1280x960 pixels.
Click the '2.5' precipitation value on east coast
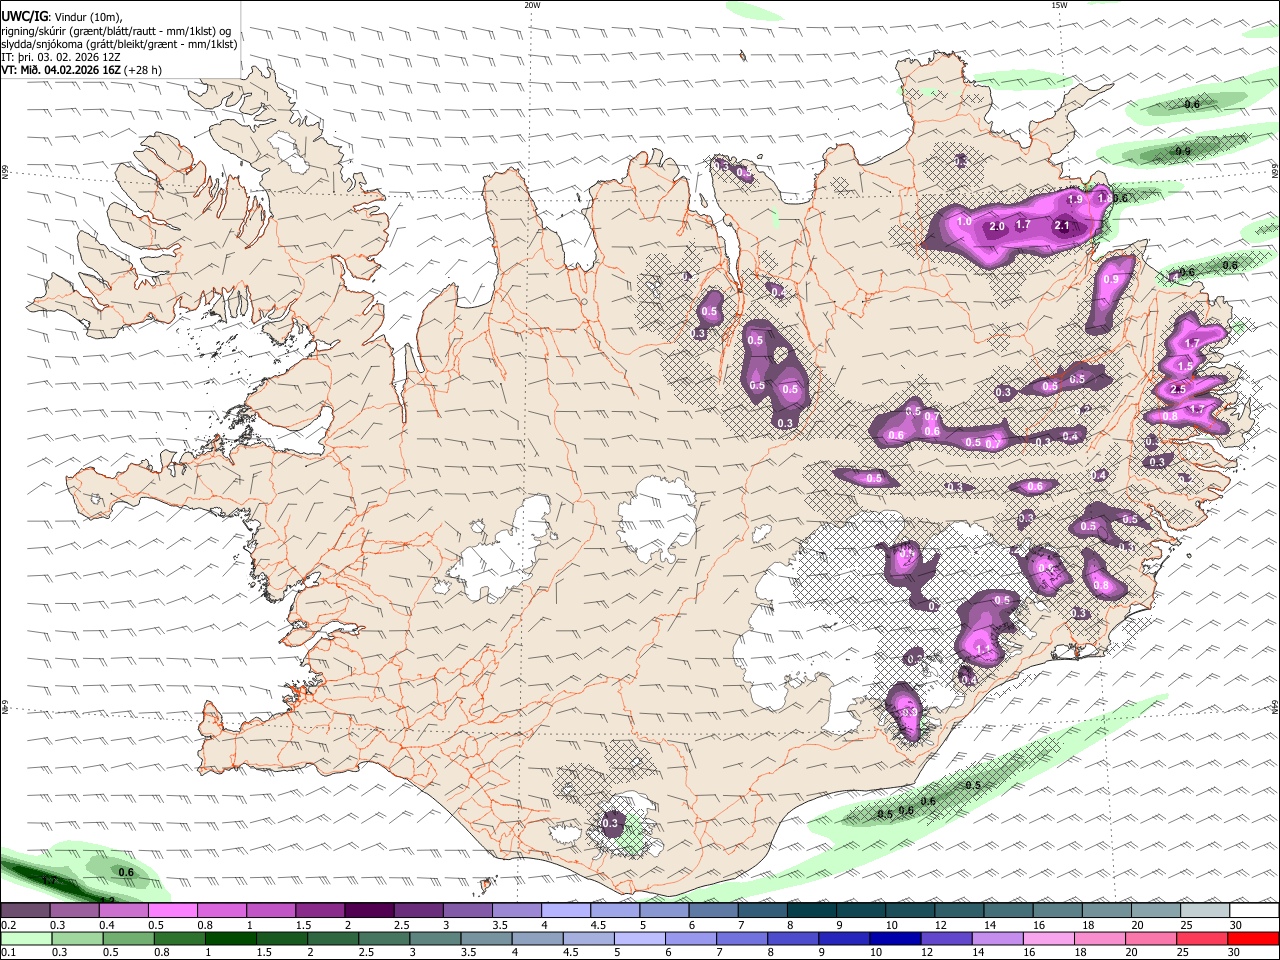click(x=1178, y=389)
